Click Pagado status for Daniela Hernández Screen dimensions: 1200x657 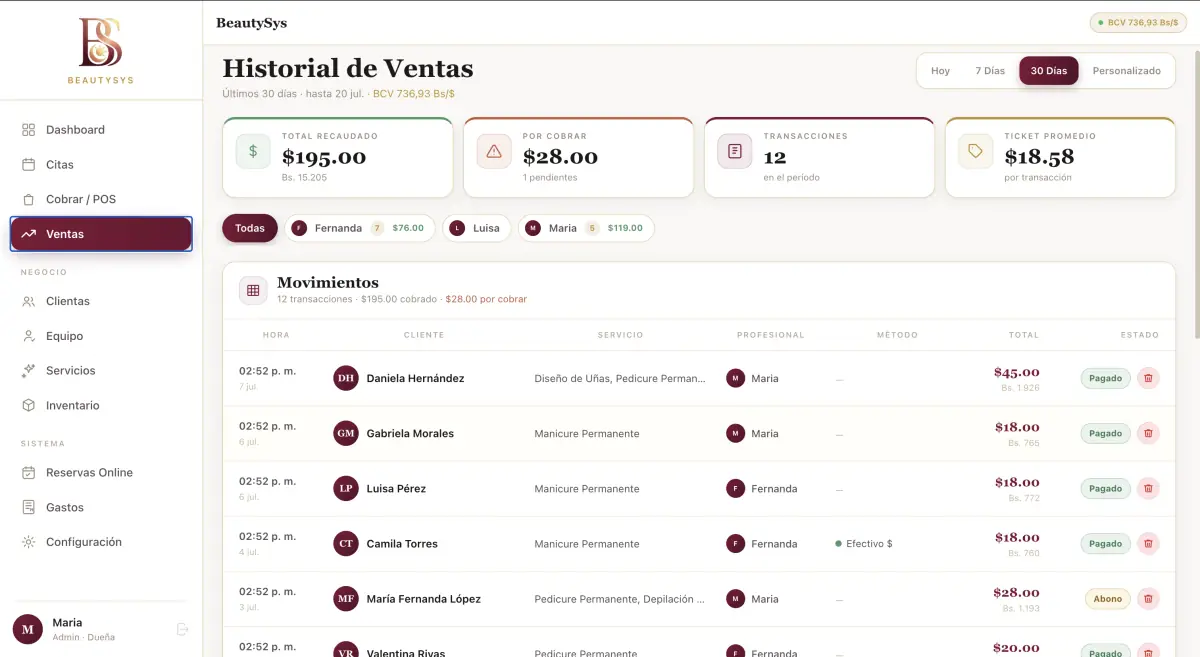click(x=1105, y=378)
